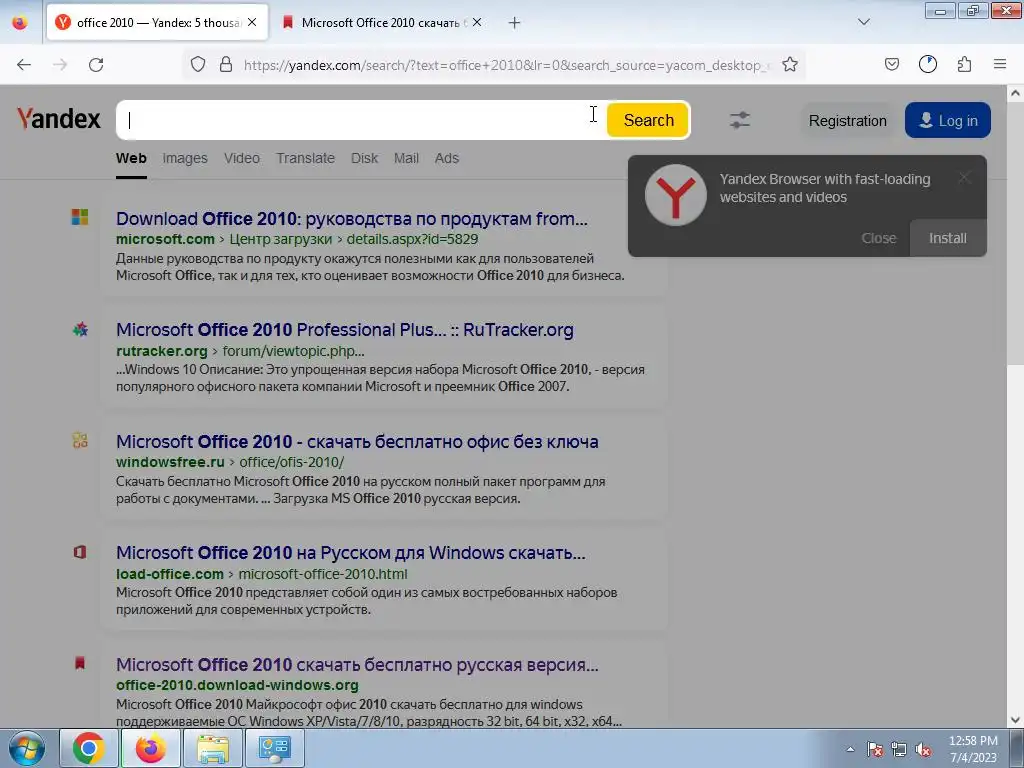Open the скачать бесплатно офис без ключа result

[x=357, y=441]
